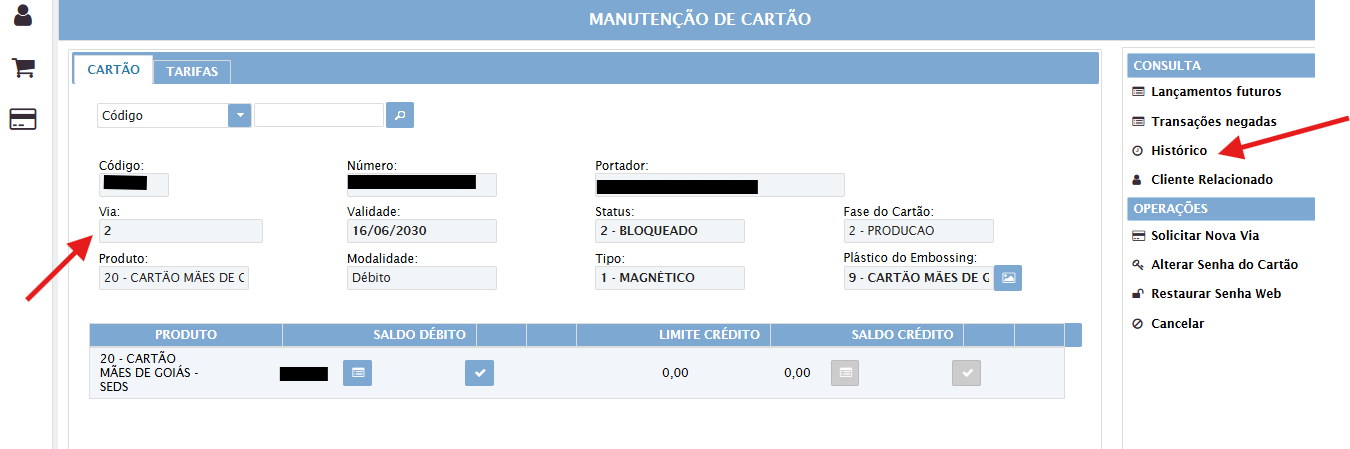Open Lançamentos futuros
The height and width of the screenshot is (449, 1350).
[x=1215, y=92]
